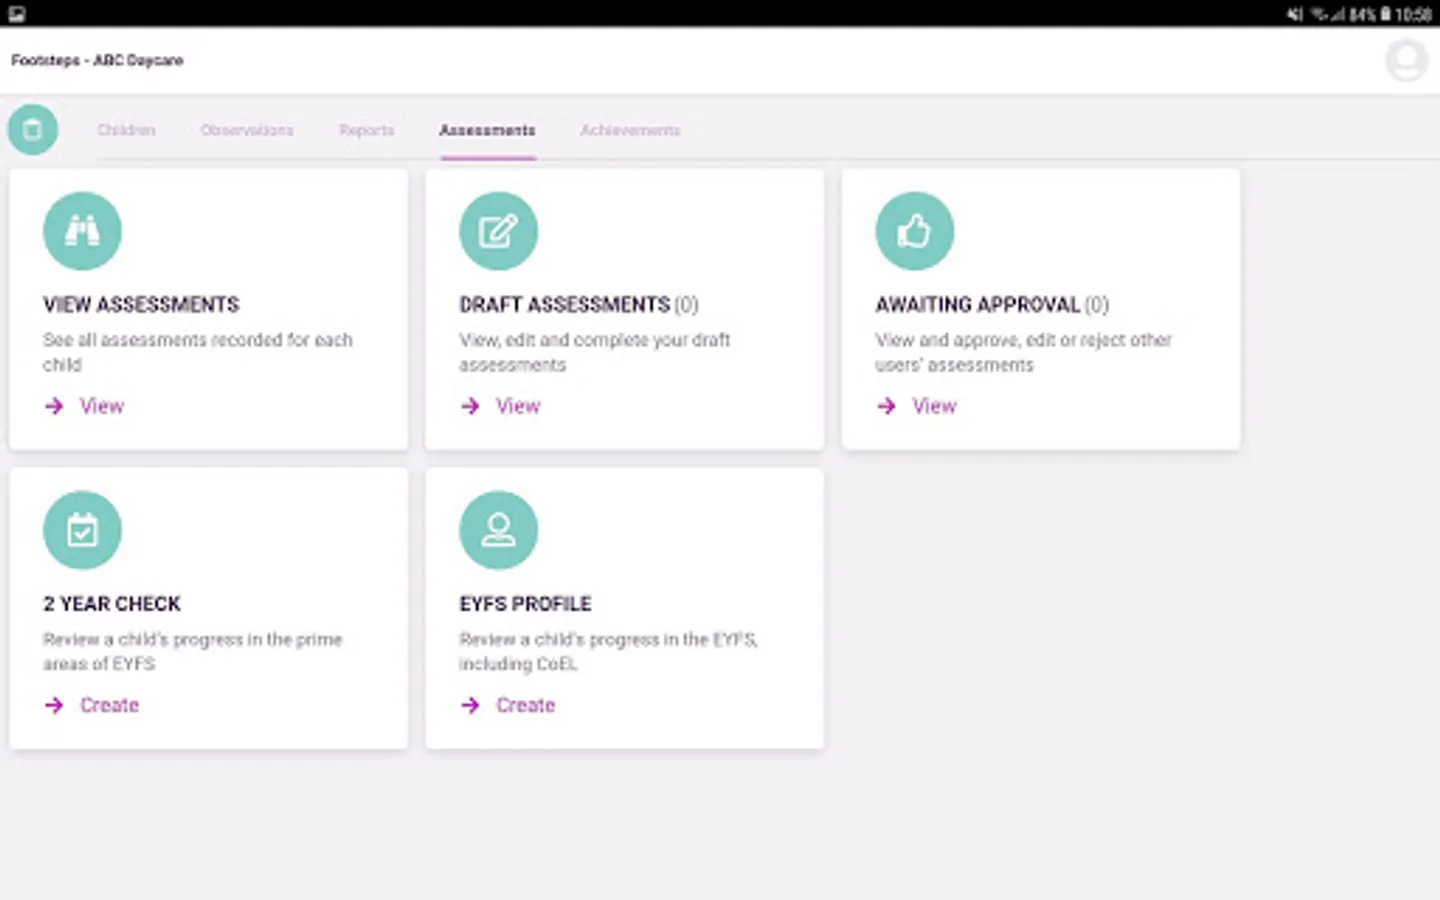Click the arrow beside View under View Assessments

(x=54, y=406)
